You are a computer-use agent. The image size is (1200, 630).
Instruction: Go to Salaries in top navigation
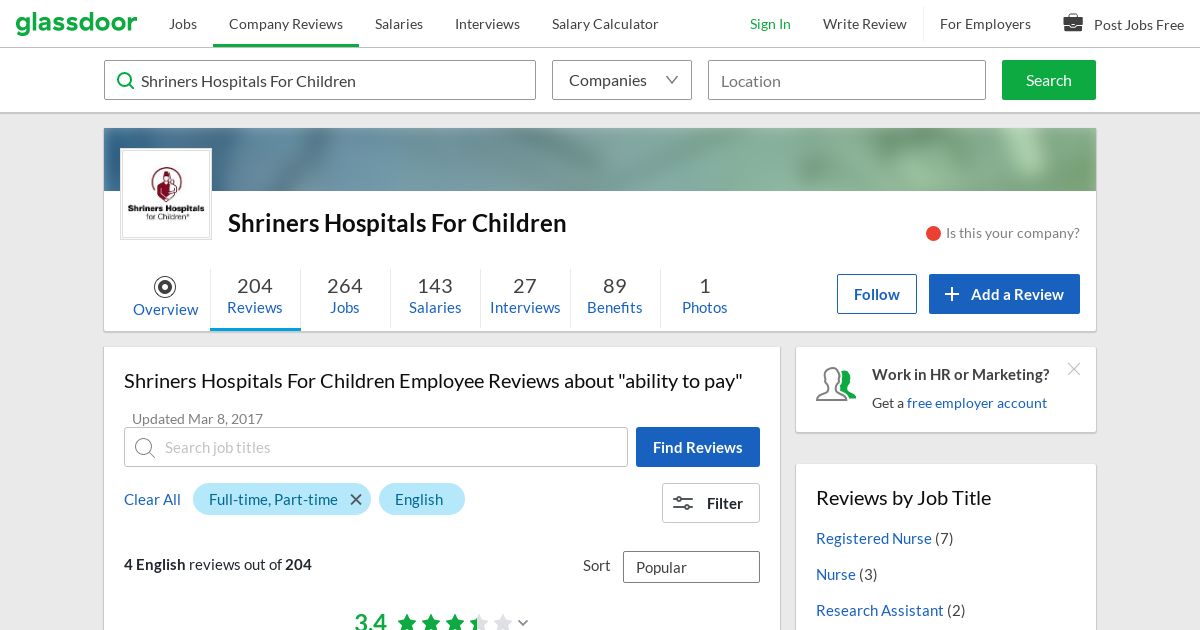[399, 23]
